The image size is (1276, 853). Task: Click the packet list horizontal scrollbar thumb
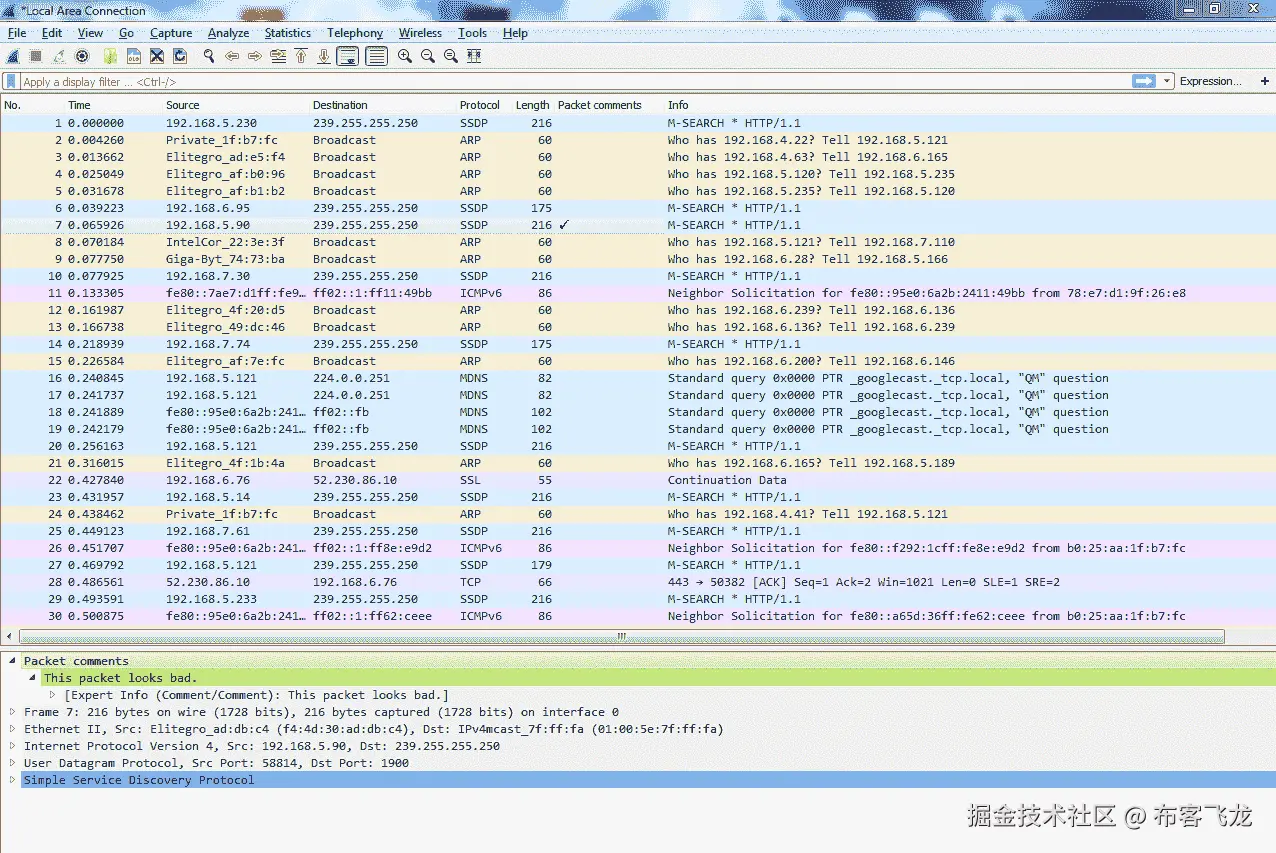tap(621, 636)
